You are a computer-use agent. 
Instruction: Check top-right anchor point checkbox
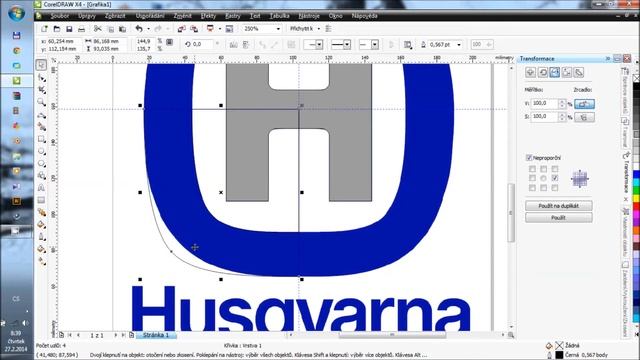[554, 169]
